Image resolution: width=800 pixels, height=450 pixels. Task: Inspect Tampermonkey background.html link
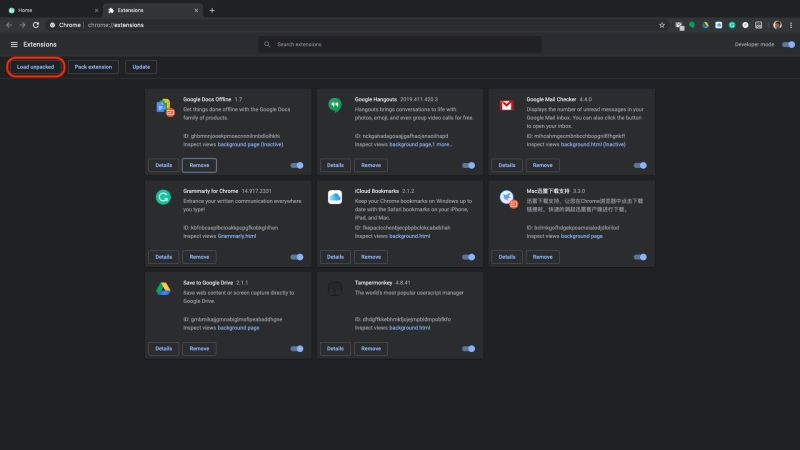(x=410, y=328)
